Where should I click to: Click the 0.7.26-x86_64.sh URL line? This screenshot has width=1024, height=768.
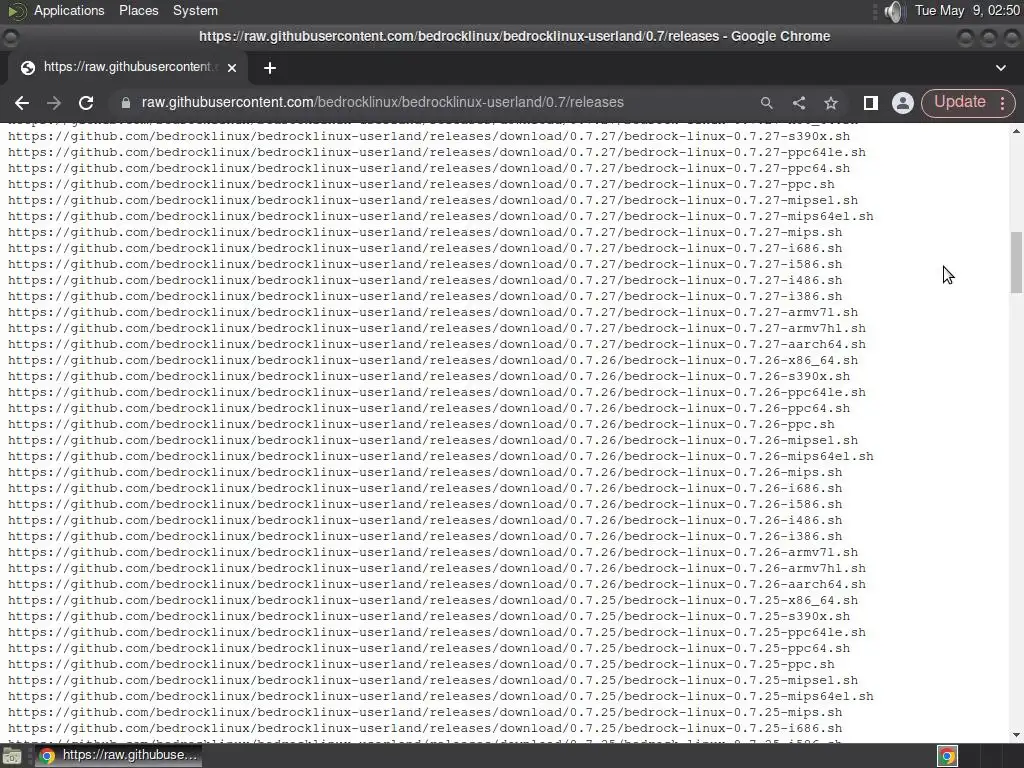(x=433, y=360)
